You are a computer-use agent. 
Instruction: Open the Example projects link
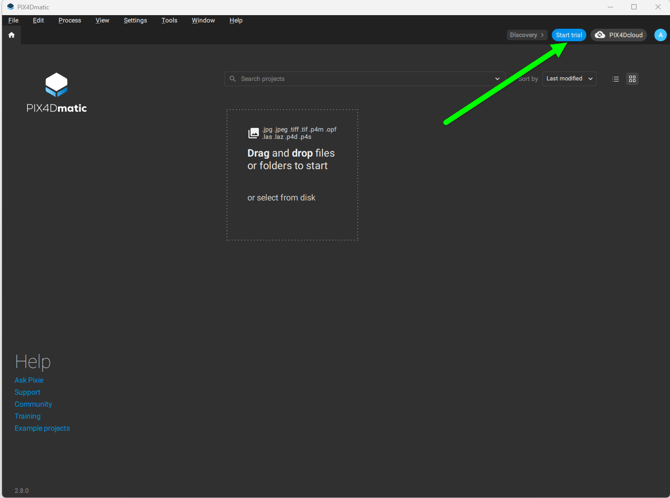click(x=42, y=428)
